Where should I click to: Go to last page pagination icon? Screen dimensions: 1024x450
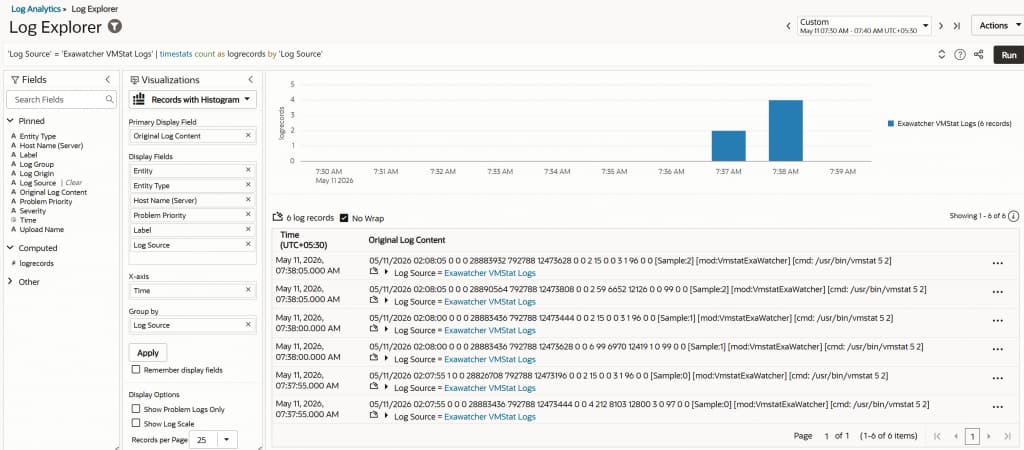1006,436
